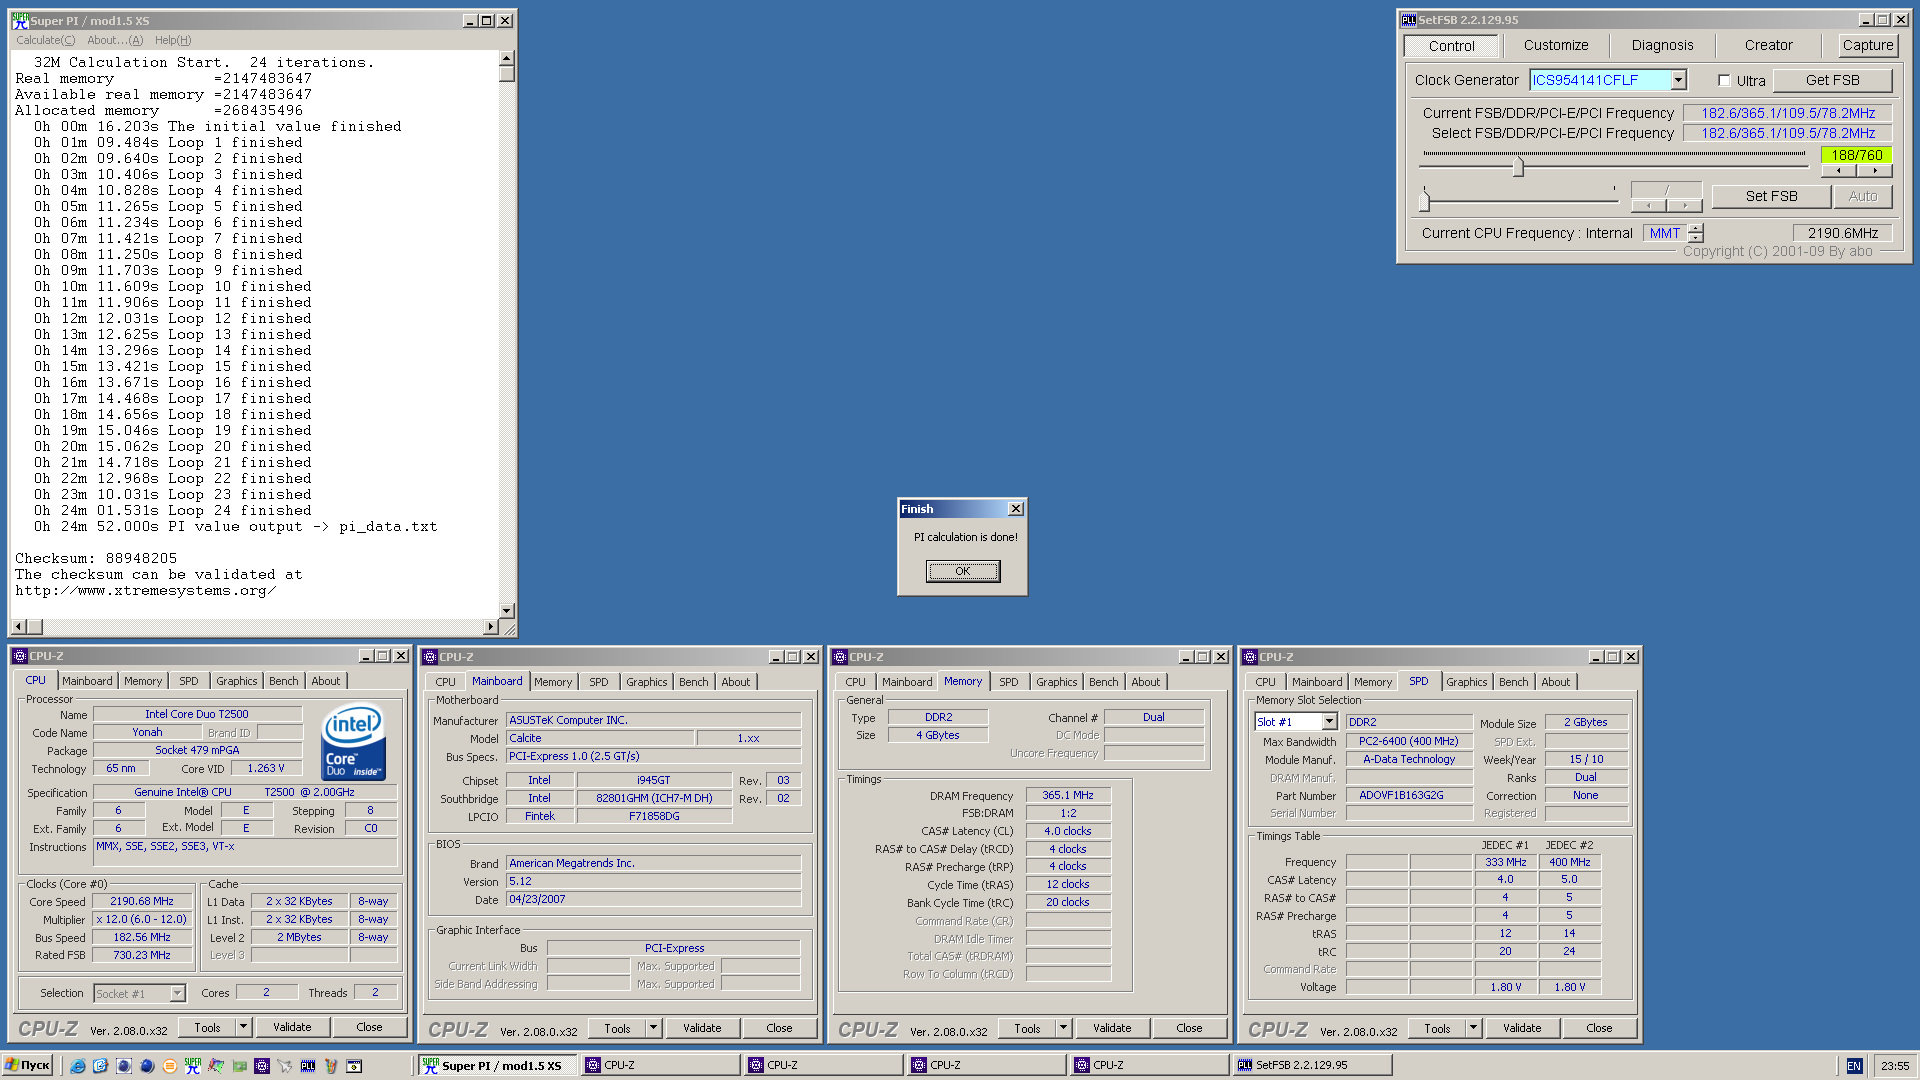The image size is (1920, 1080).
Task: Click the EN language indicator in tray
Action: [x=1854, y=1066]
